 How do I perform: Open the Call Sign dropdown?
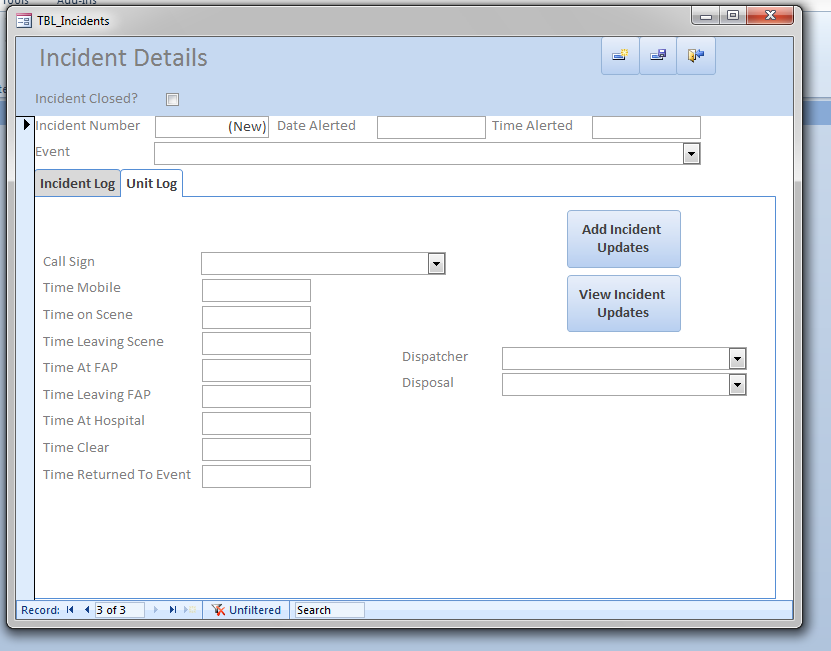[x=436, y=263]
